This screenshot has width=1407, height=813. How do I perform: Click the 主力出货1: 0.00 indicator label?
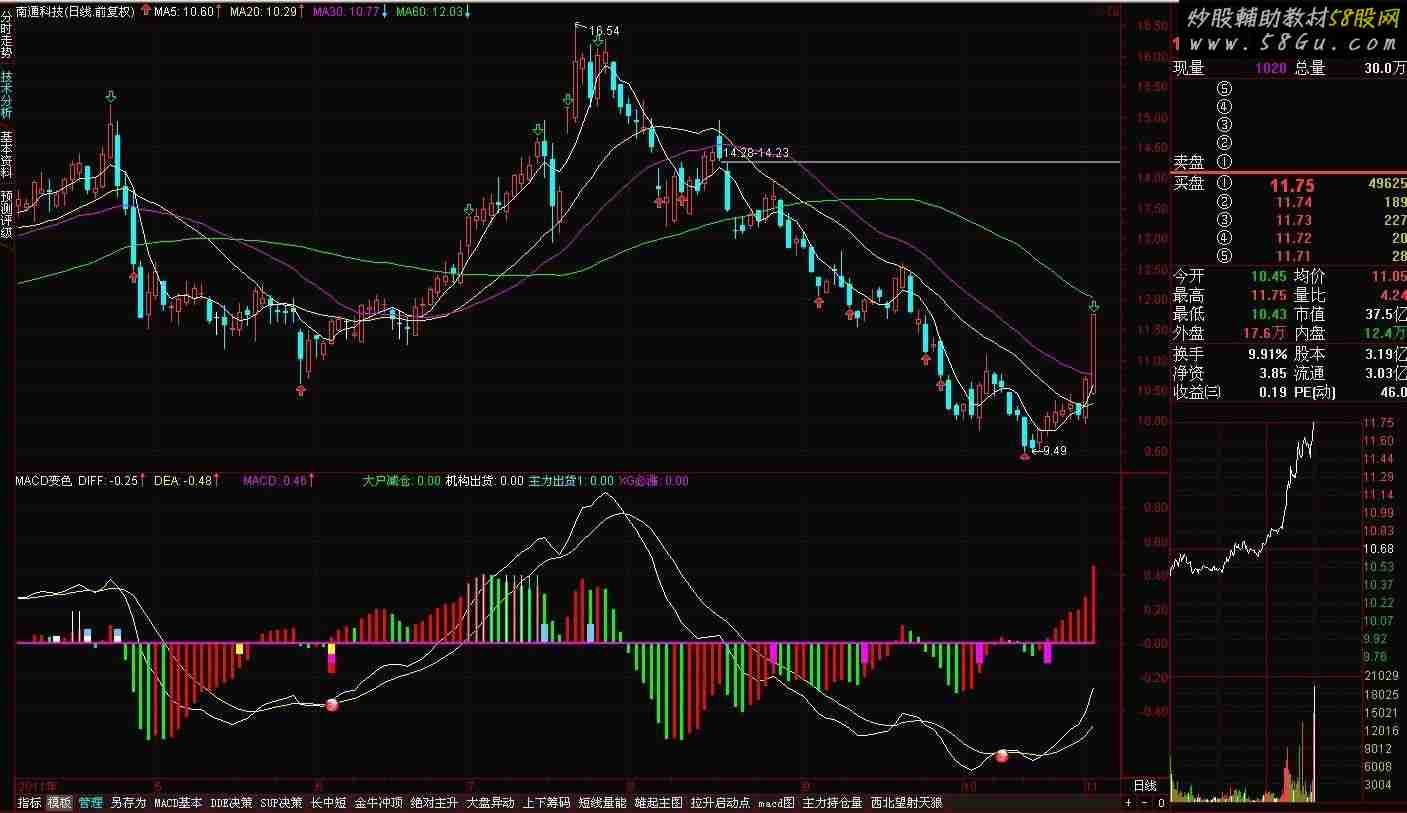571,481
